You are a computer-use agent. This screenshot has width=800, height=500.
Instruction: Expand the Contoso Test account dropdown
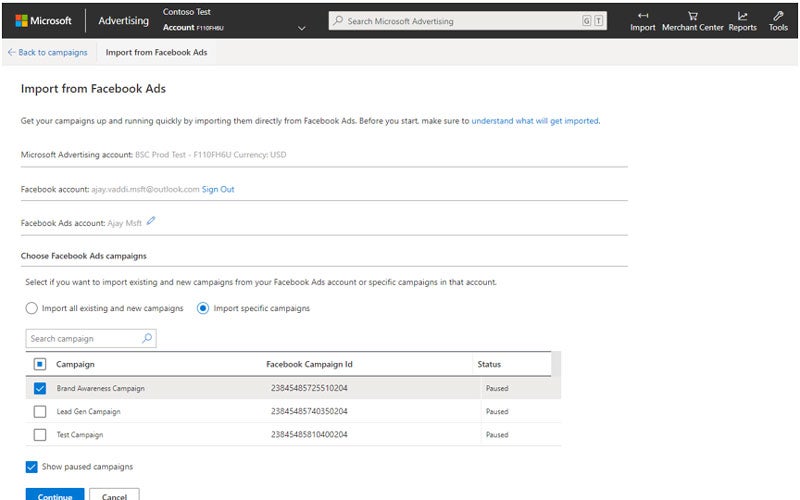[302, 28]
